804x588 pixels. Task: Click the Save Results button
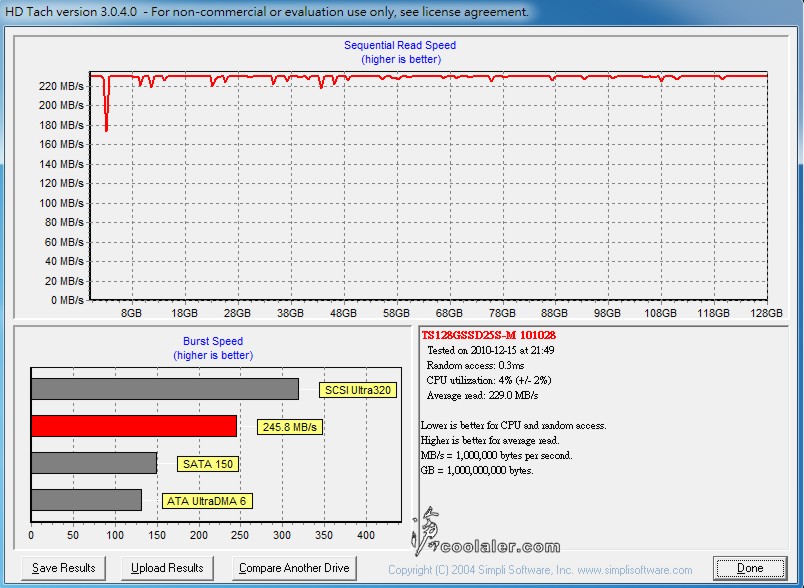64,568
